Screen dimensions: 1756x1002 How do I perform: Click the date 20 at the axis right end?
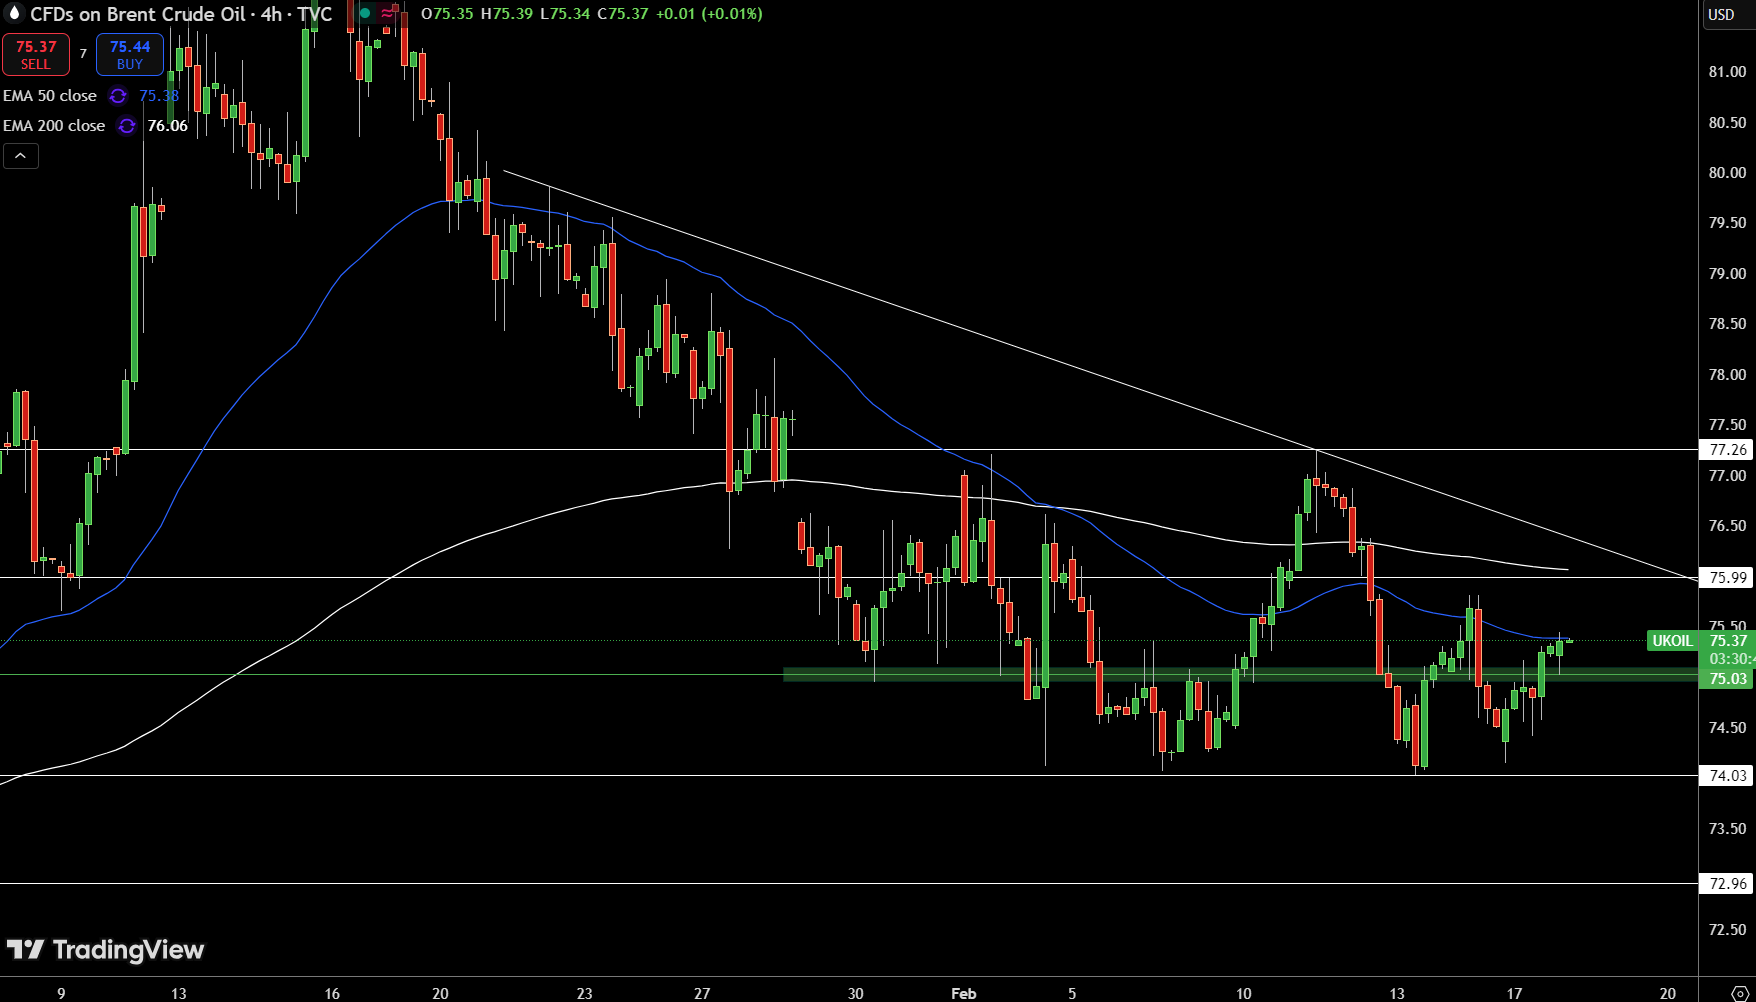point(1668,993)
